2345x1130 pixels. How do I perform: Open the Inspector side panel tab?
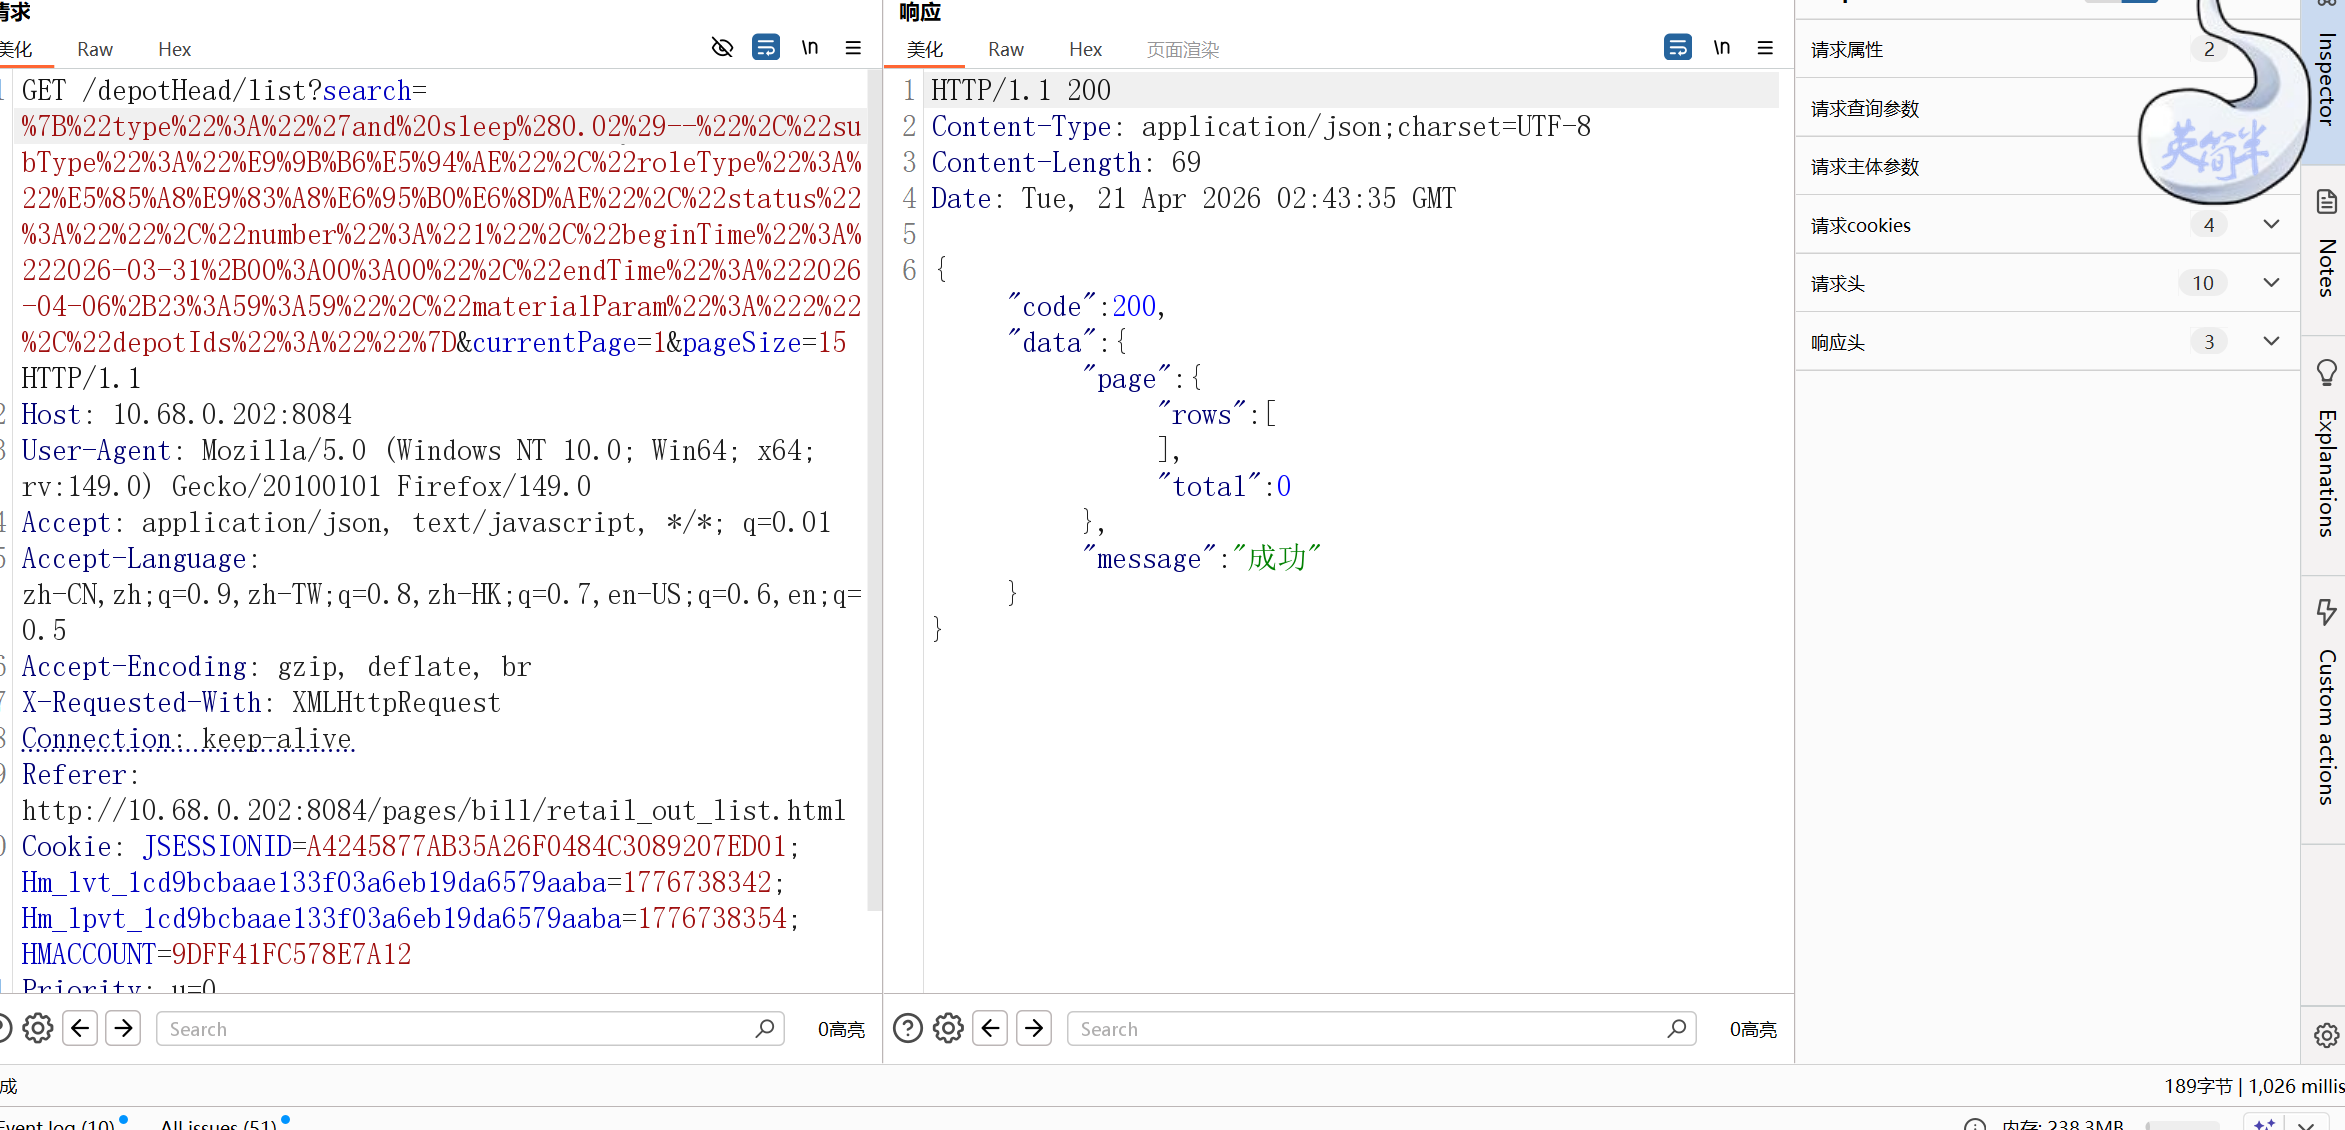coord(2326,80)
